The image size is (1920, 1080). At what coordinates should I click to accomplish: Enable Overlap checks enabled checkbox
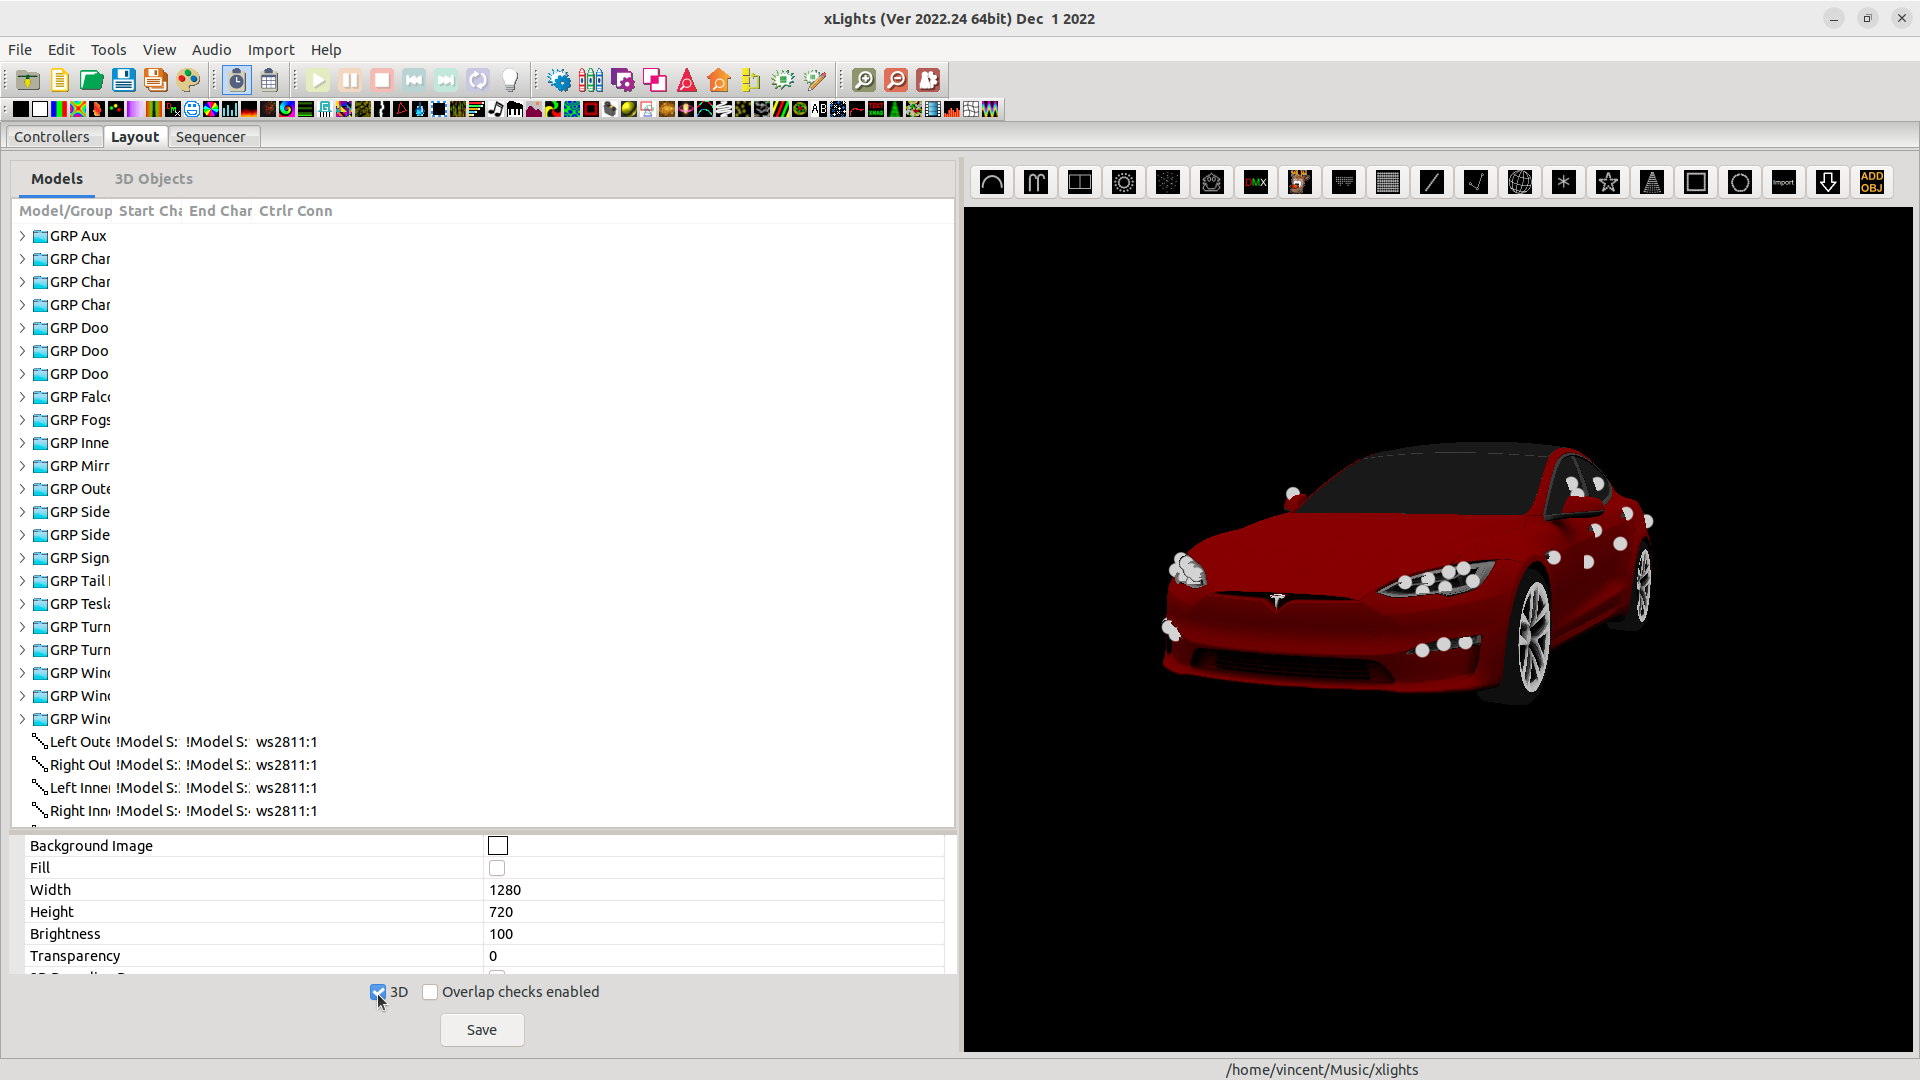pyautogui.click(x=430, y=992)
